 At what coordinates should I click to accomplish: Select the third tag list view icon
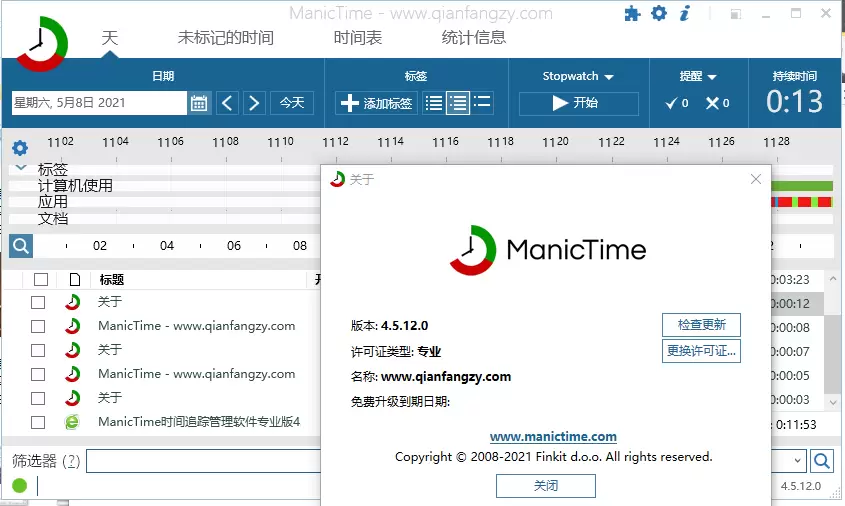click(x=482, y=101)
